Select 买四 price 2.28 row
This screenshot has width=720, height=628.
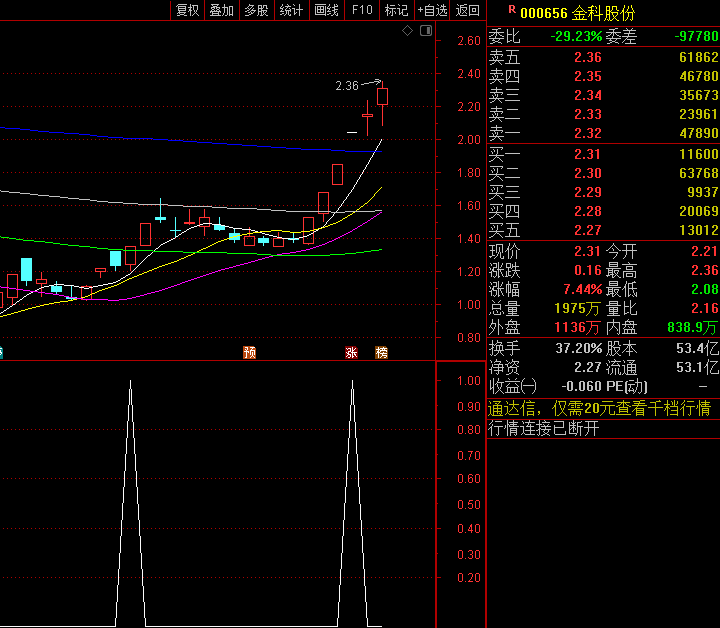click(x=603, y=212)
